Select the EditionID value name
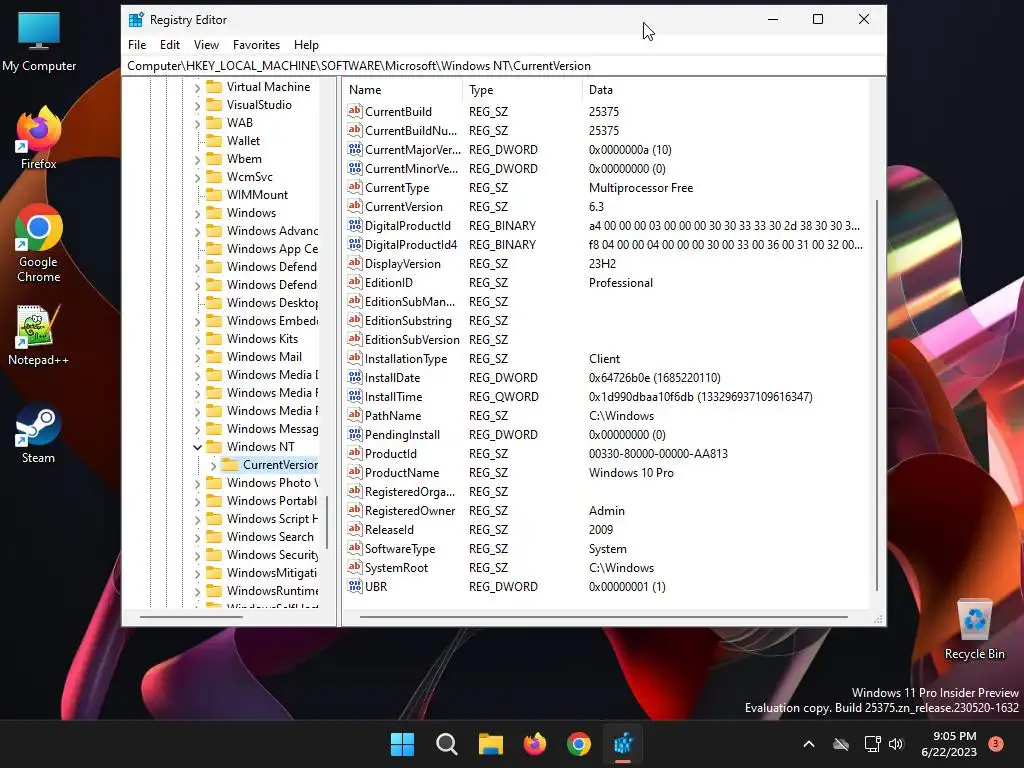 [x=389, y=283]
